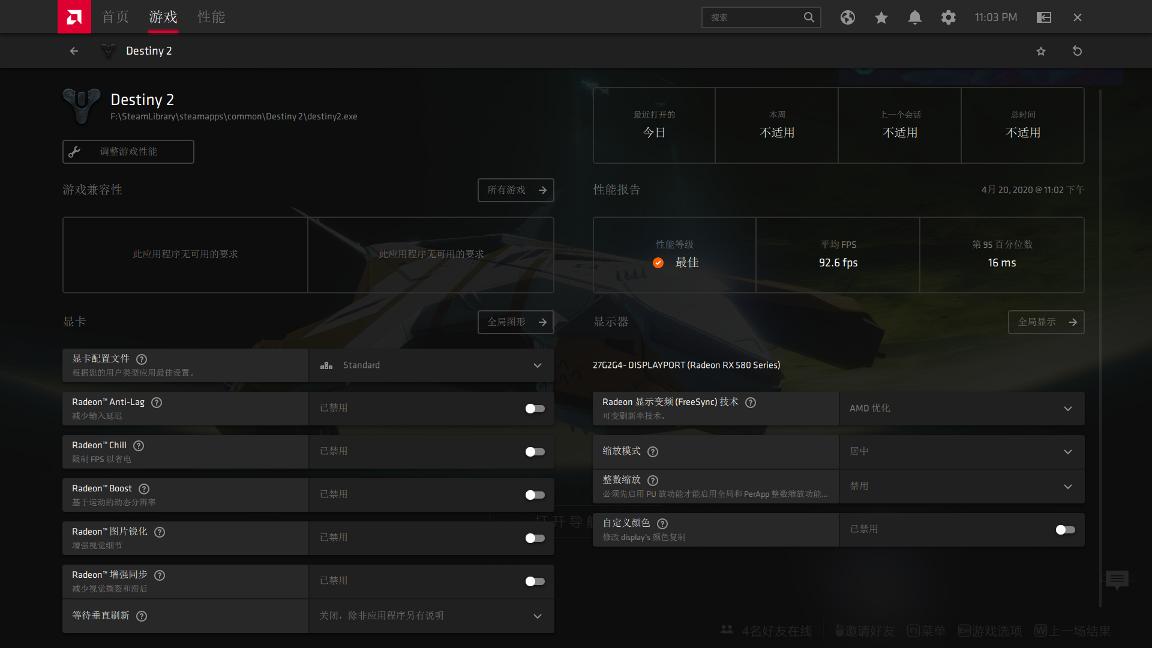
Task: Open the FreeSync AMD 优化 dropdown
Action: (x=961, y=408)
